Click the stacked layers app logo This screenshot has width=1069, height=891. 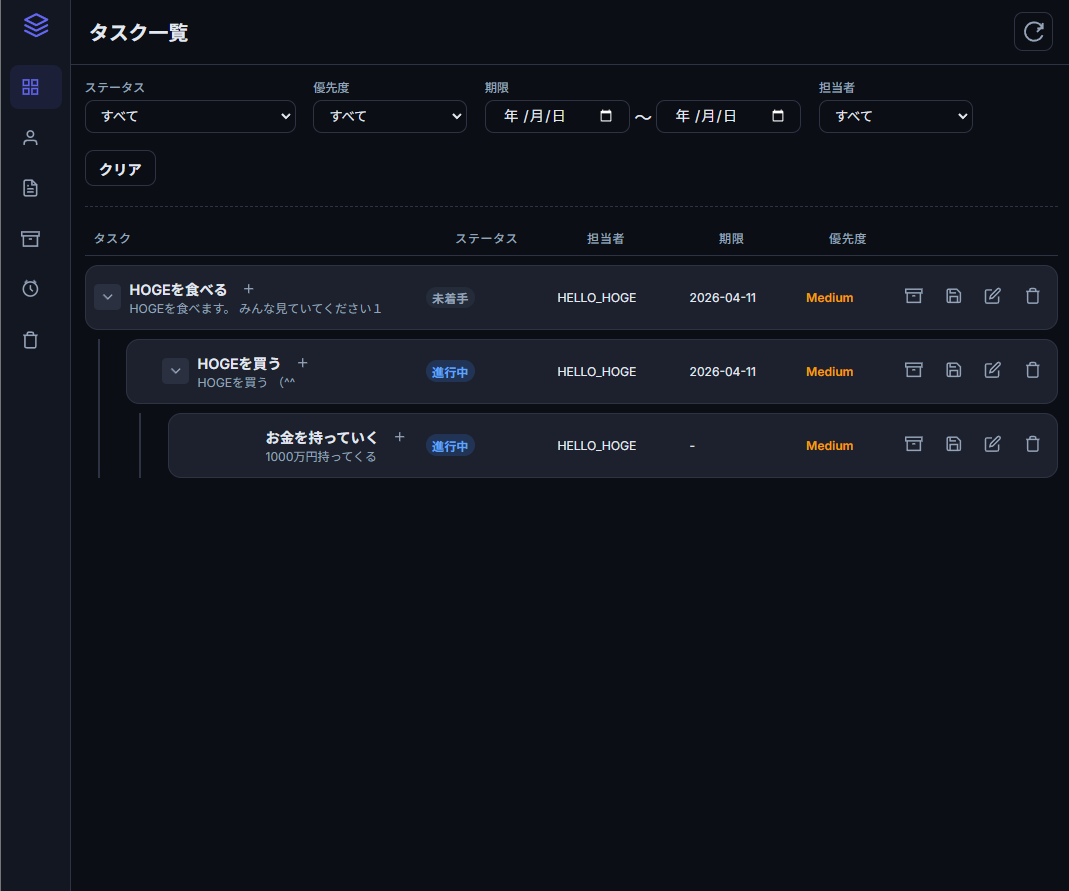pyautogui.click(x=35, y=25)
